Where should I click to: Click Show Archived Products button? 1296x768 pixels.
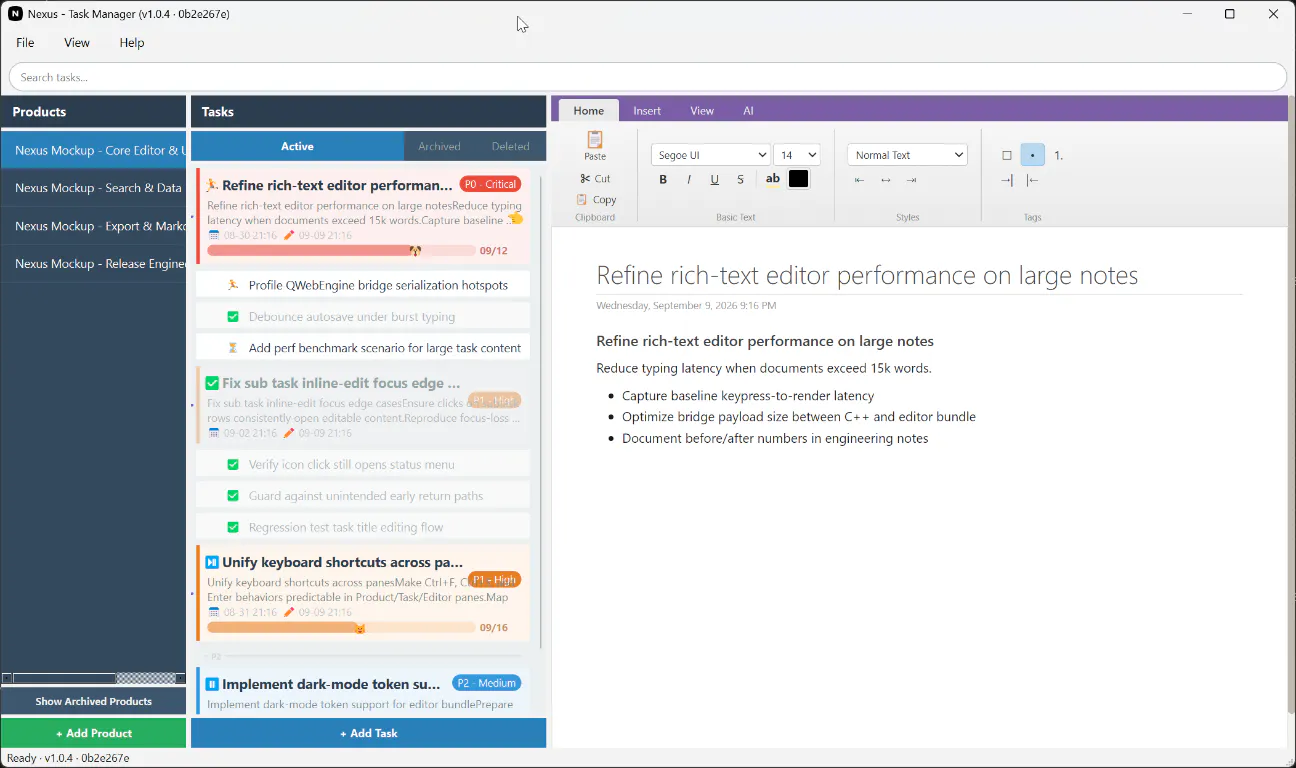coord(94,701)
